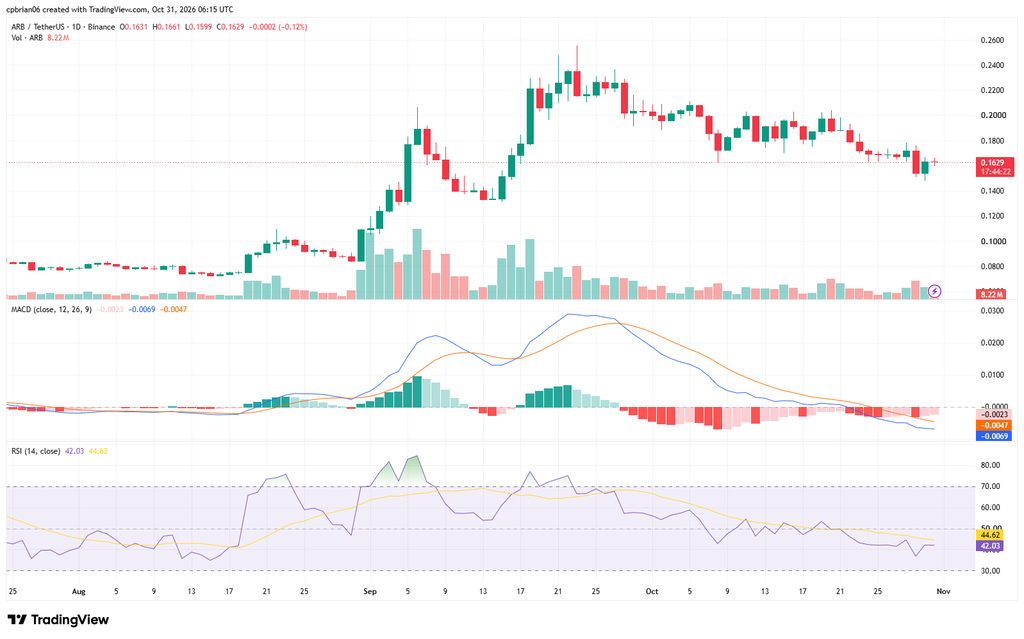Click the red 8.22M volume axis label

click(x=991, y=295)
